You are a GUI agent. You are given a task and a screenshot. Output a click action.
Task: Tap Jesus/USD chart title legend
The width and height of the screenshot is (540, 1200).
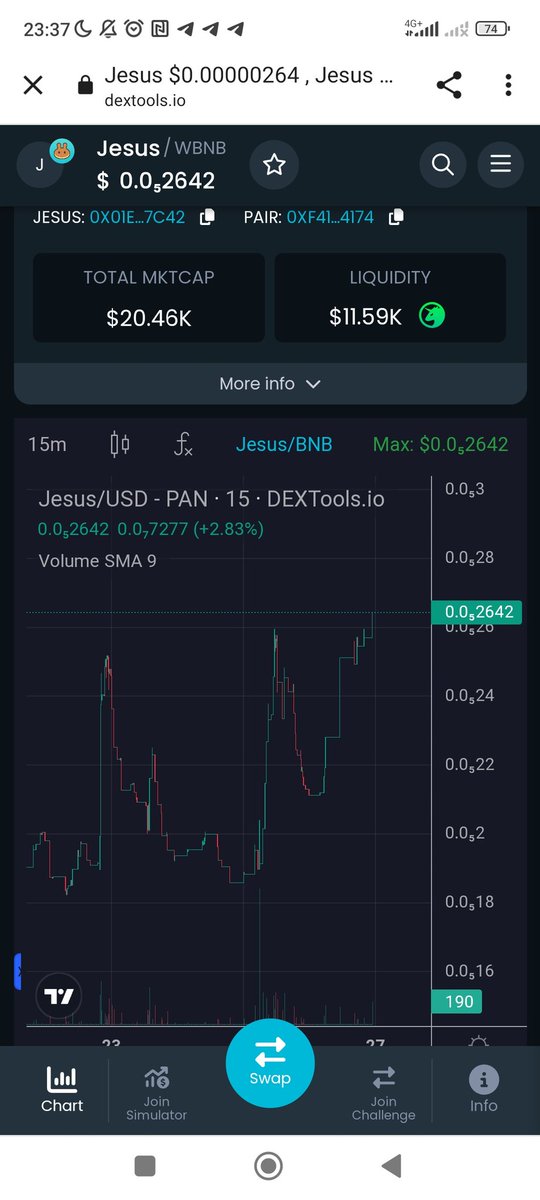211,499
